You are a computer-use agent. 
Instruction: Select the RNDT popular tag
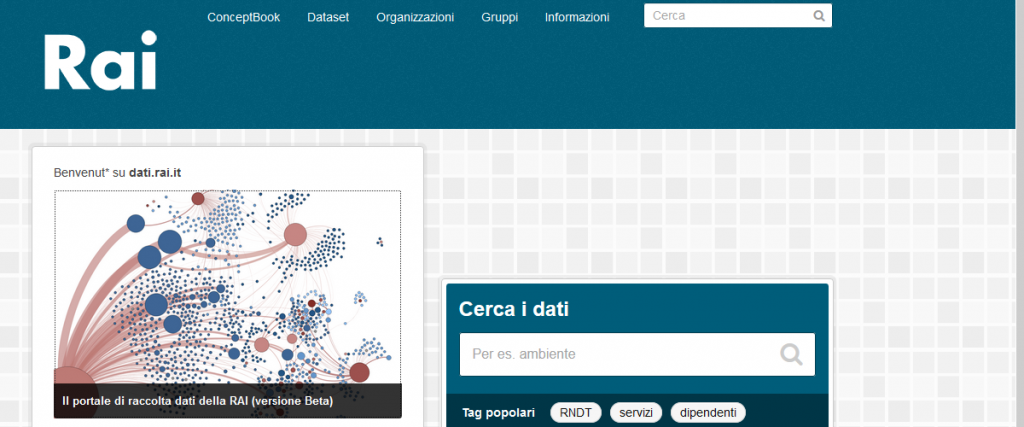click(576, 413)
